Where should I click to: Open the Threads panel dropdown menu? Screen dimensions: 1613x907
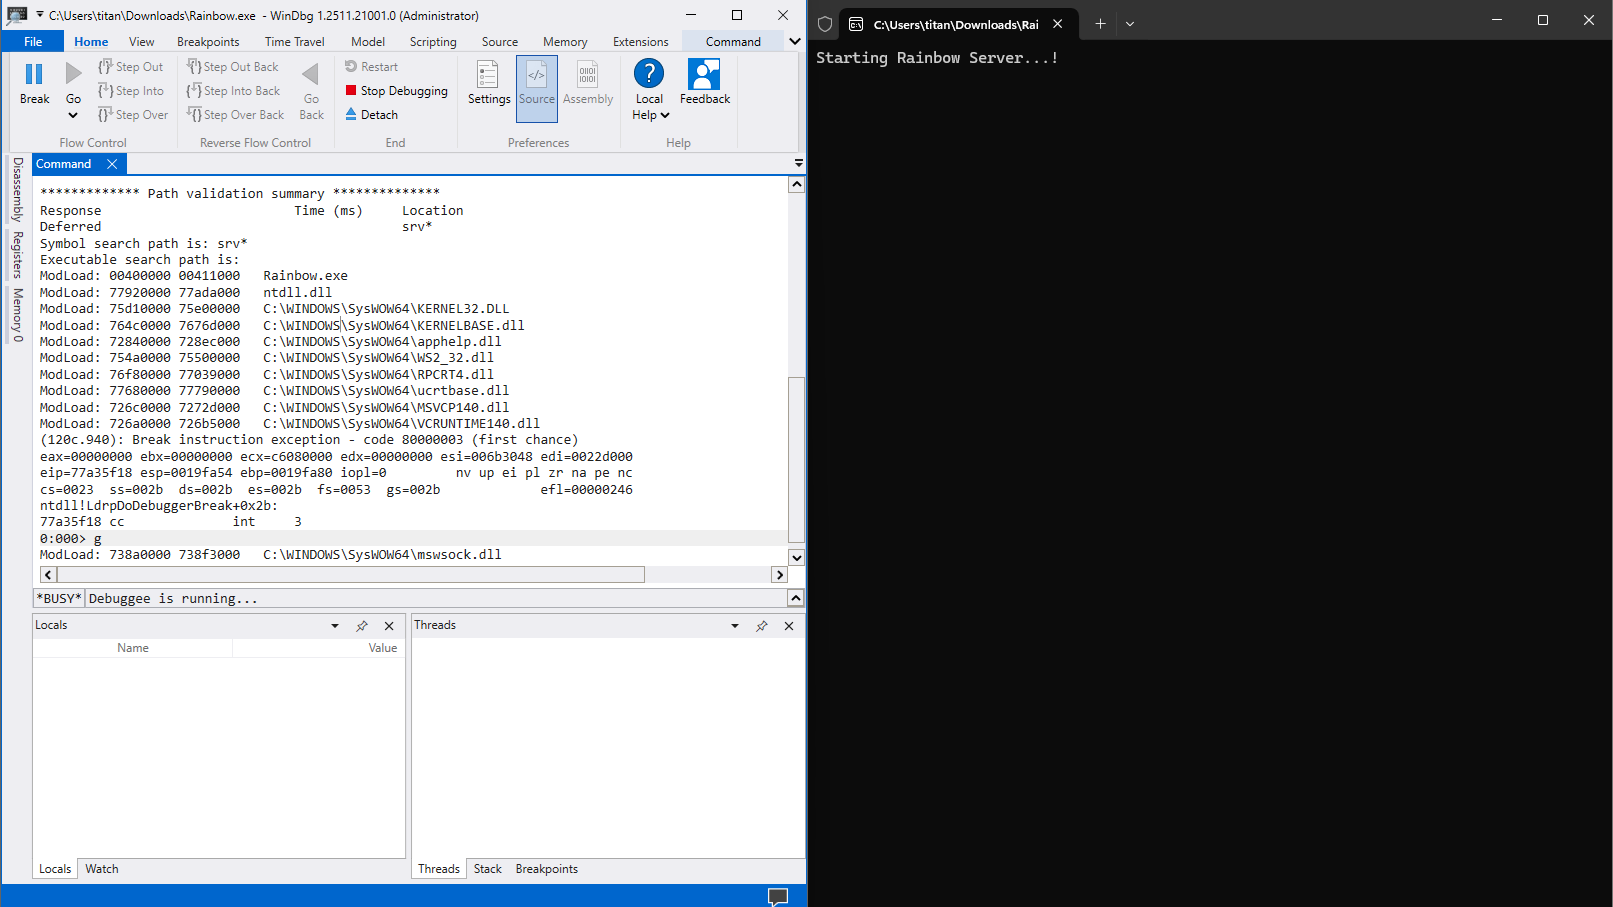tap(735, 626)
